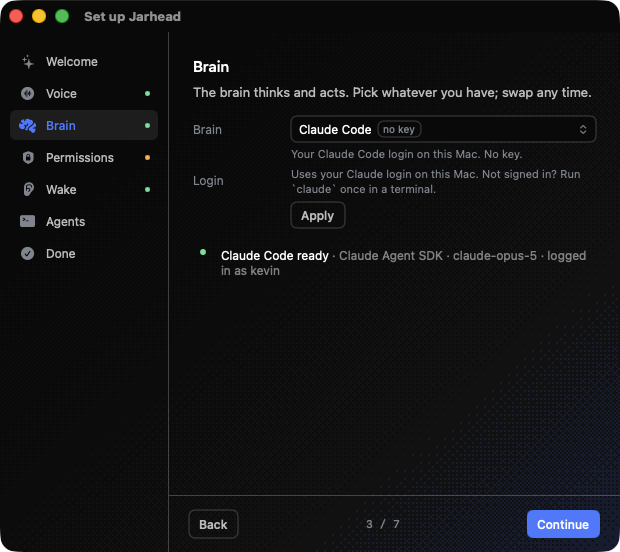This screenshot has width=620, height=552.
Task: Click the Apply button
Action: [x=318, y=216]
